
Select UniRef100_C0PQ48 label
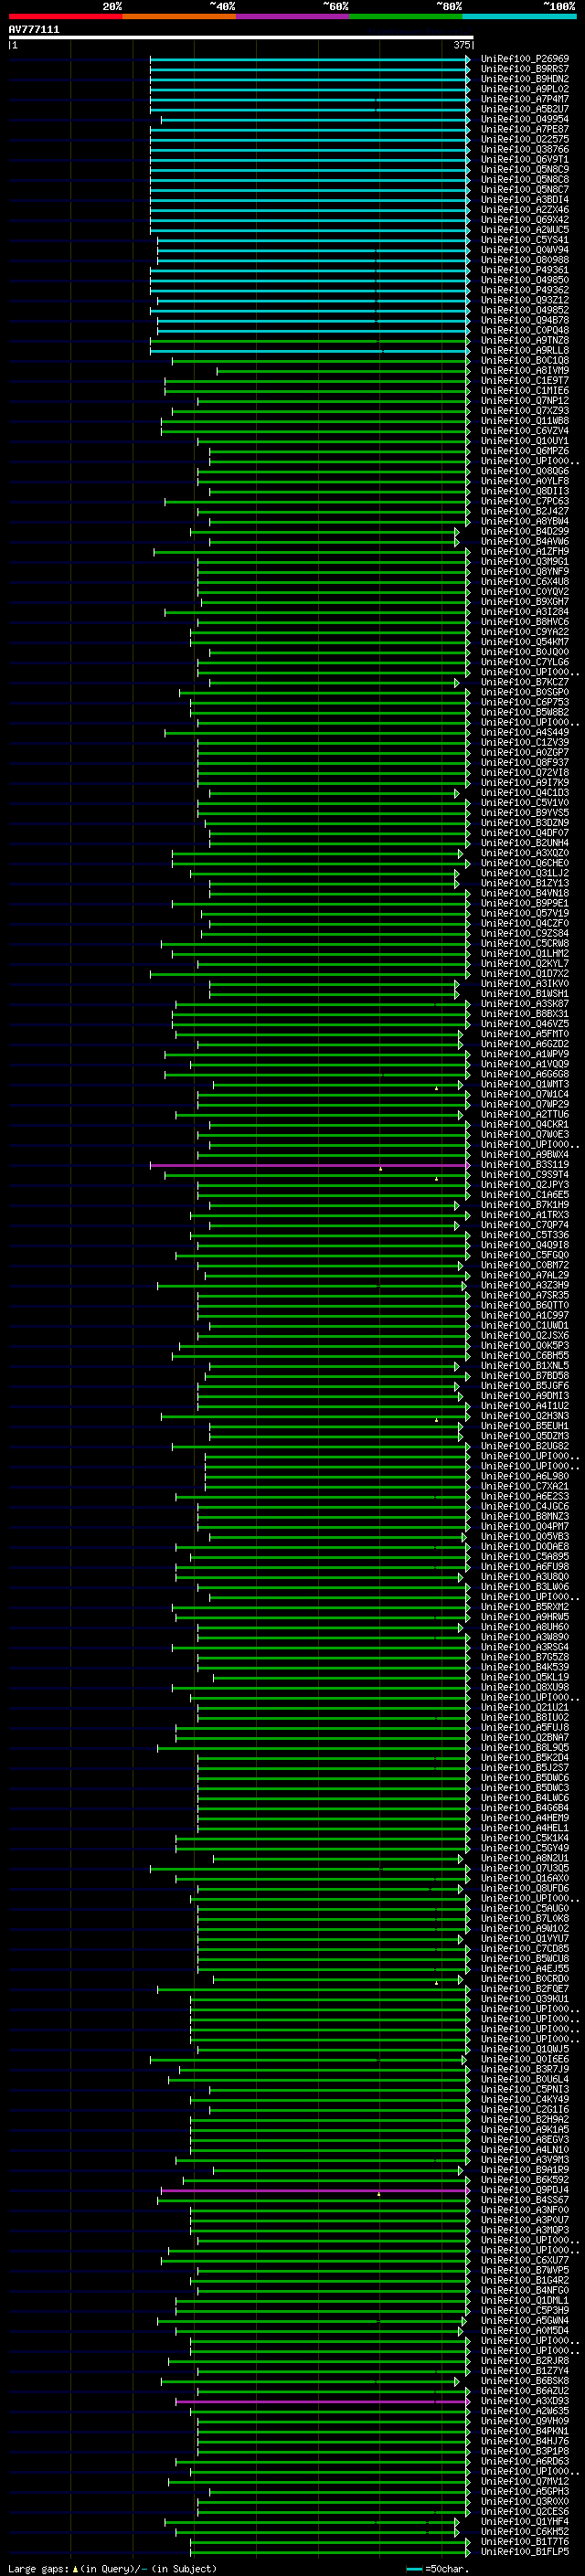525,330
